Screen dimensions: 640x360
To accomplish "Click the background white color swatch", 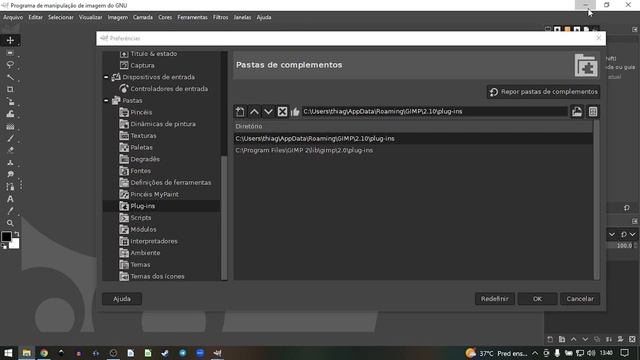I will [x=15, y=244].
